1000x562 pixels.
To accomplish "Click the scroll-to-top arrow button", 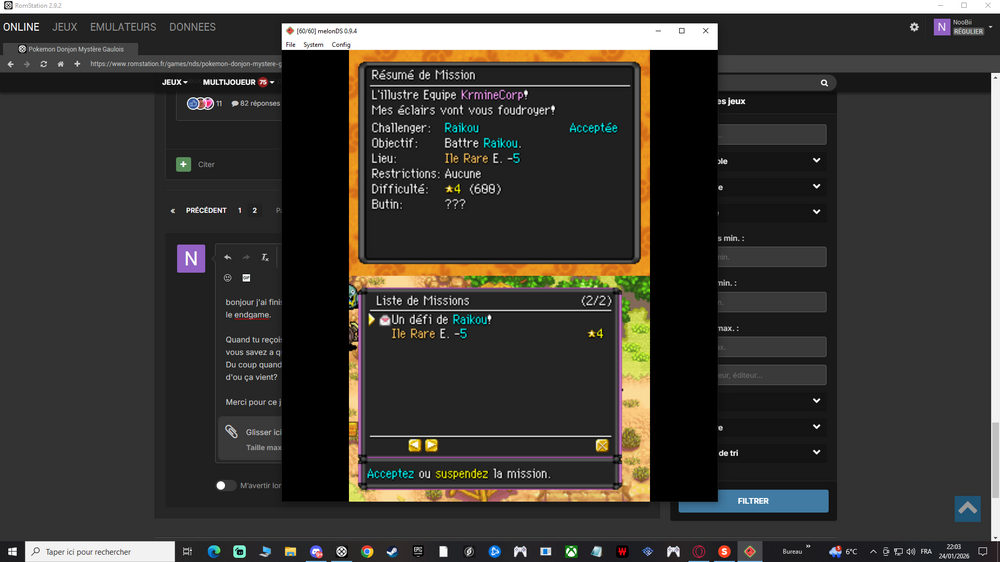I will (x=967, y=508).
